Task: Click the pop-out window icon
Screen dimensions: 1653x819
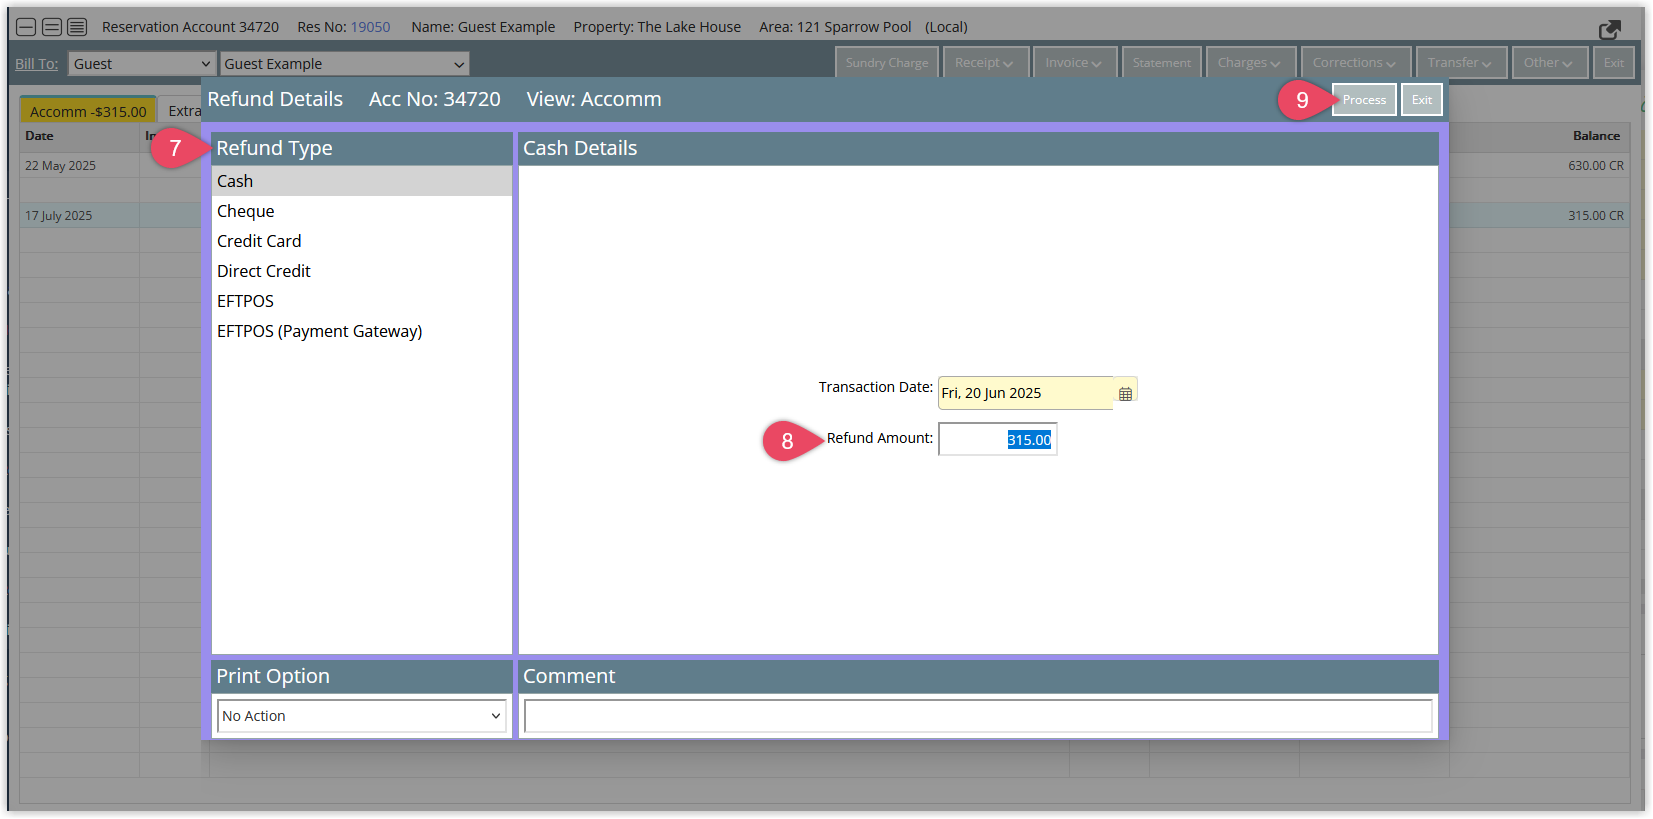Action: (x=1609, y=30)
